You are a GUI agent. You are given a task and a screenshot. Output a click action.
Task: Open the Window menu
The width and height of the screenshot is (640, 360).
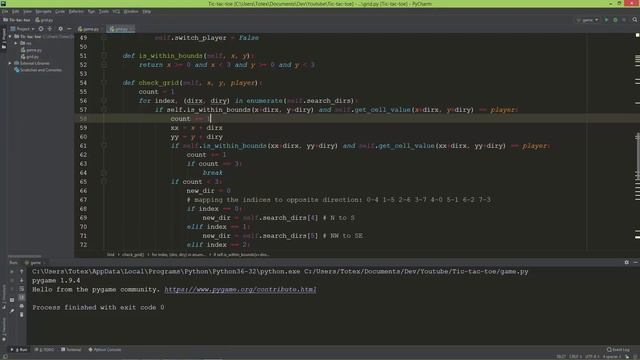131,11
